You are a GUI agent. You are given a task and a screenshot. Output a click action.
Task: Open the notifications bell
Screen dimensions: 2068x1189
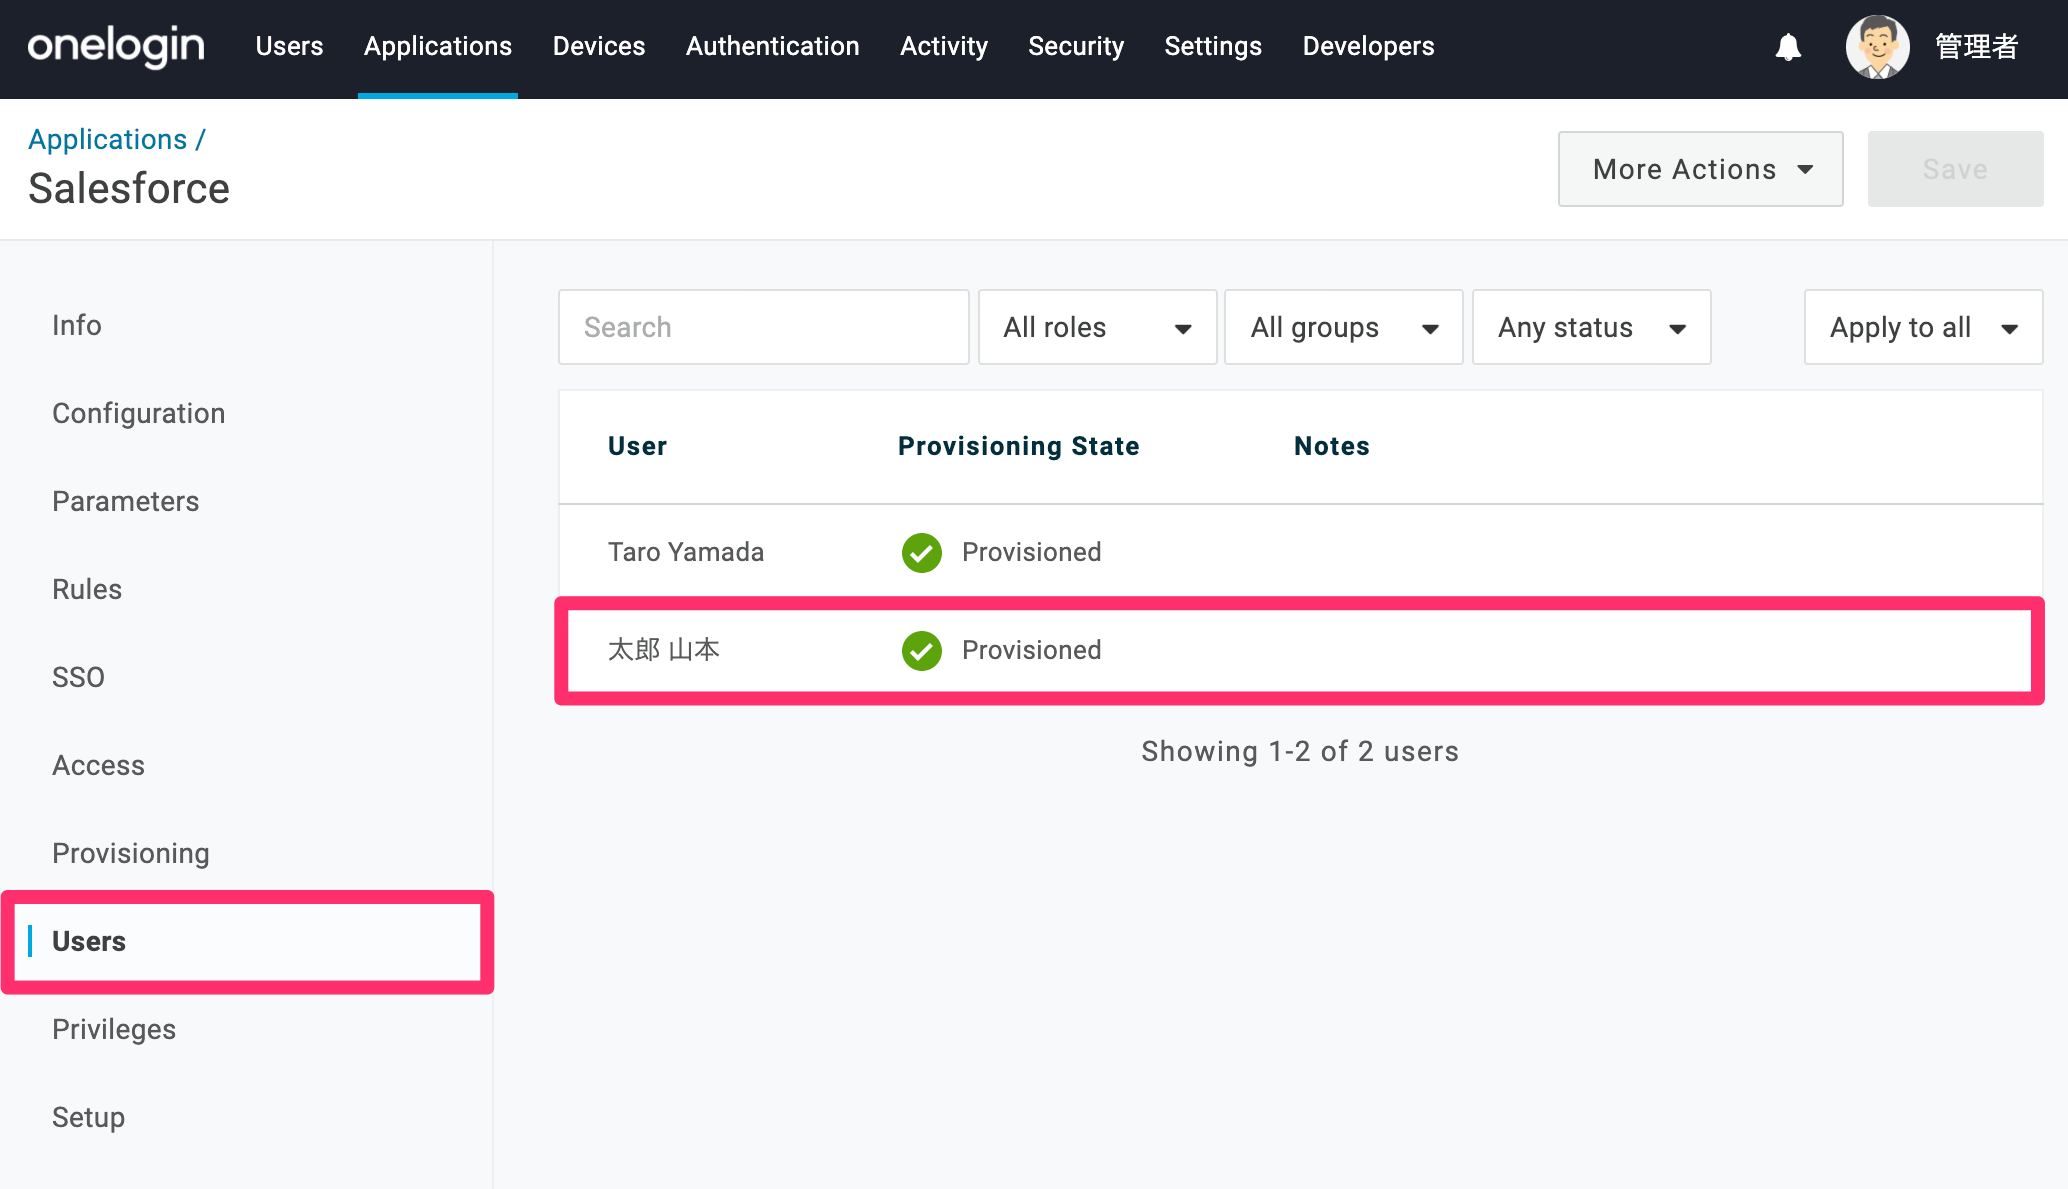point(1788,47)
